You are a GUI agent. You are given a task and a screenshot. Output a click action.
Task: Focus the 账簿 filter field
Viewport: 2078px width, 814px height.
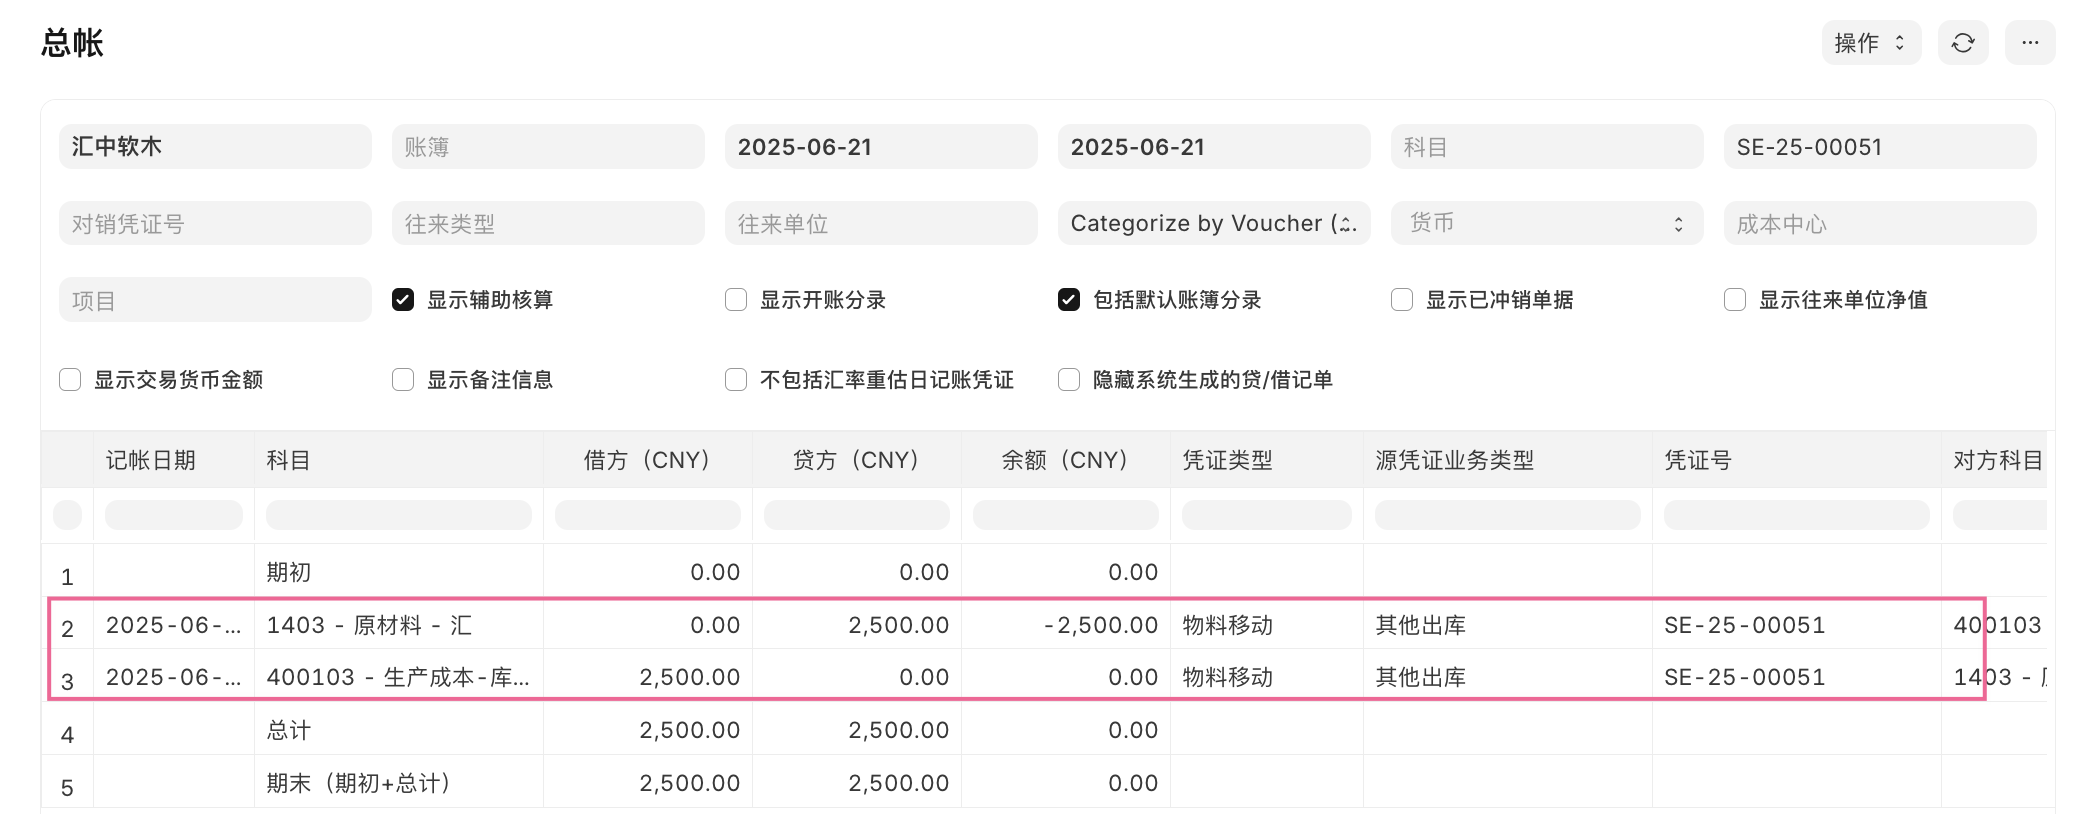point(548,147)
